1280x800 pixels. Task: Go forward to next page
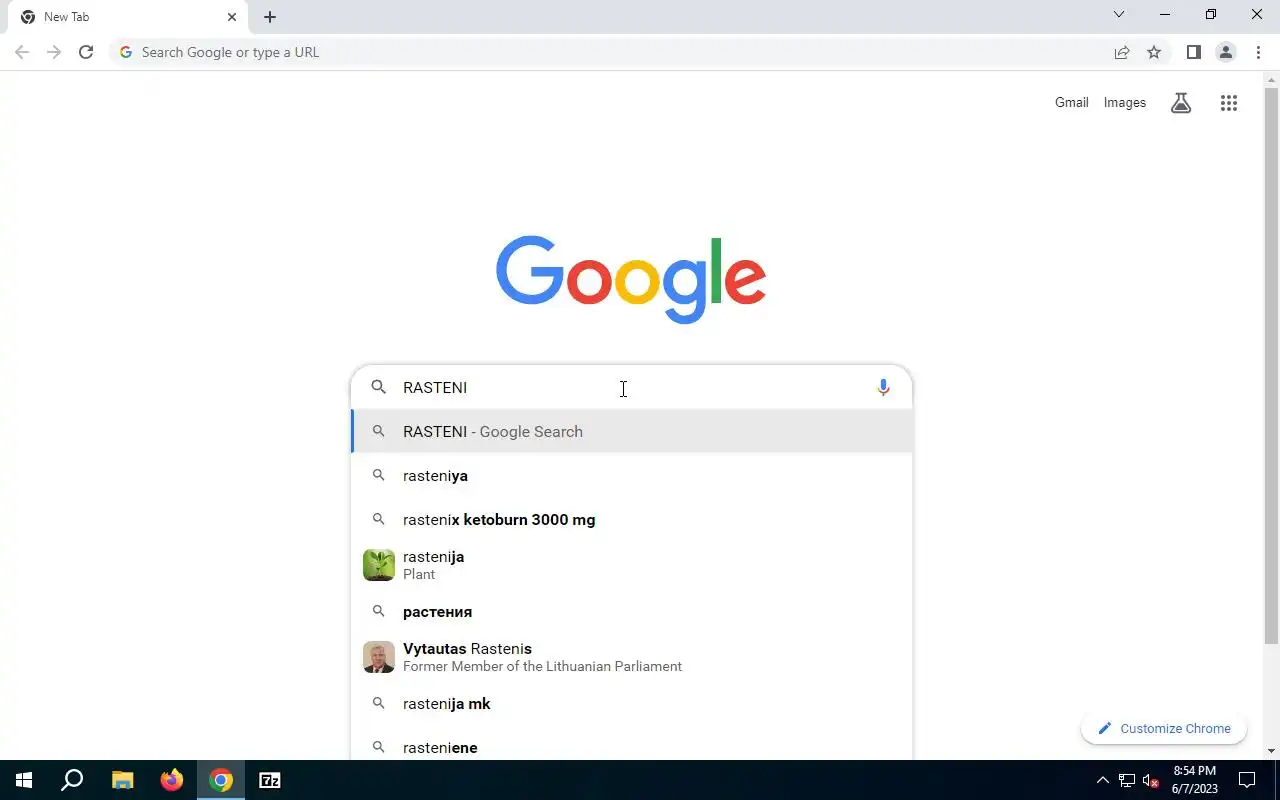click(54, 52)
